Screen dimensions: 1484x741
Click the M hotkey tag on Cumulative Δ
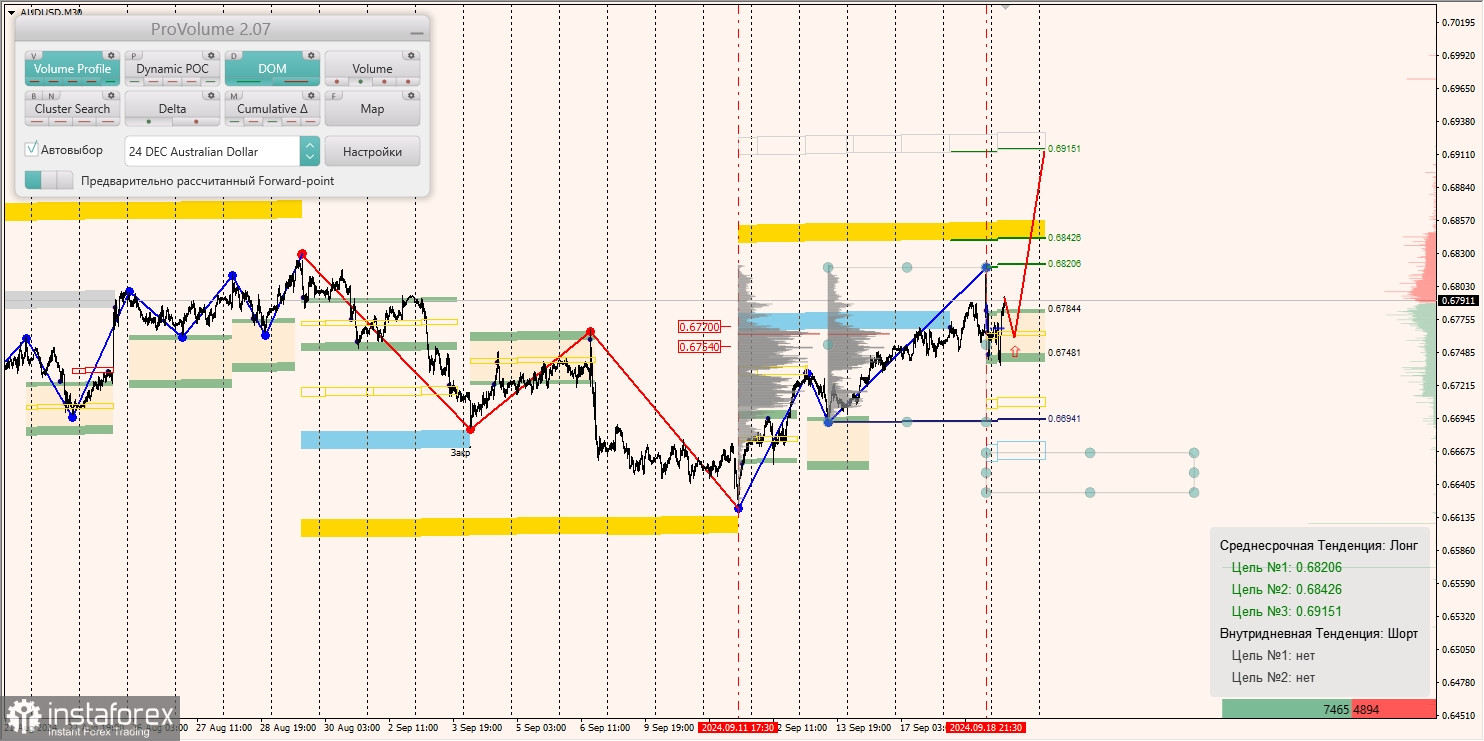coord(235,96)
